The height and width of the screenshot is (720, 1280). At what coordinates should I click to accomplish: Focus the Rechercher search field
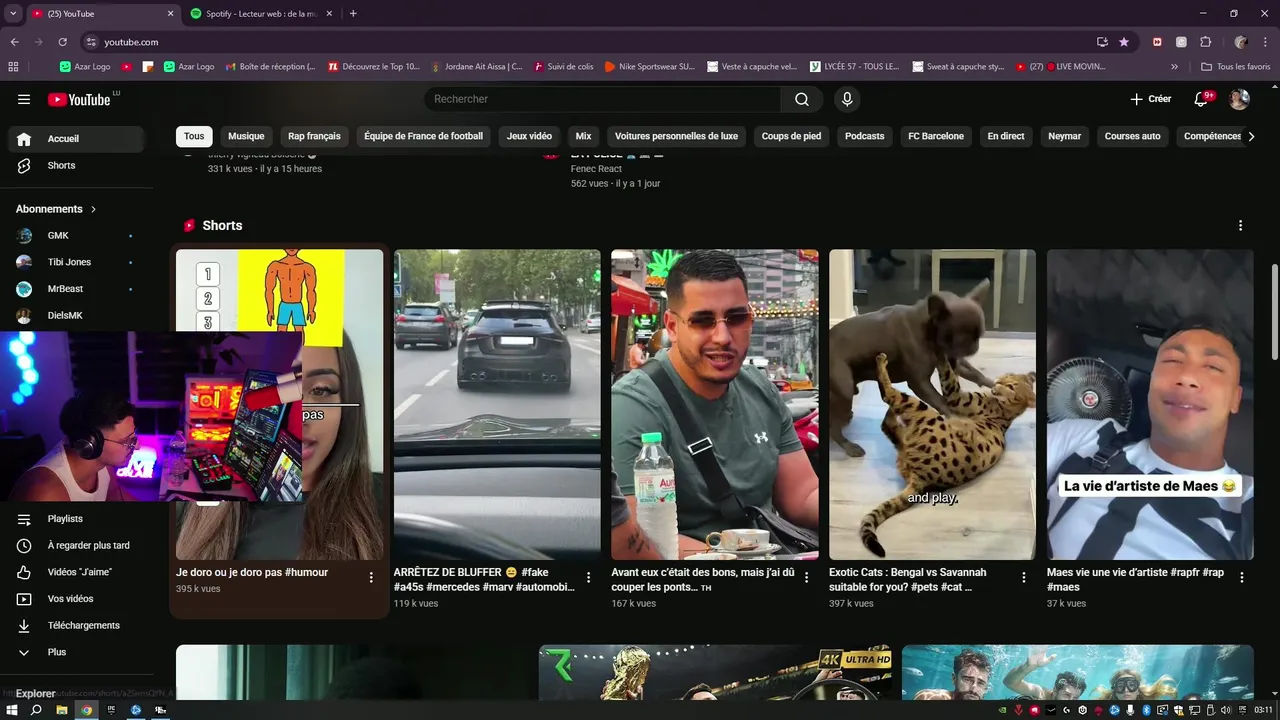[603, 99]
